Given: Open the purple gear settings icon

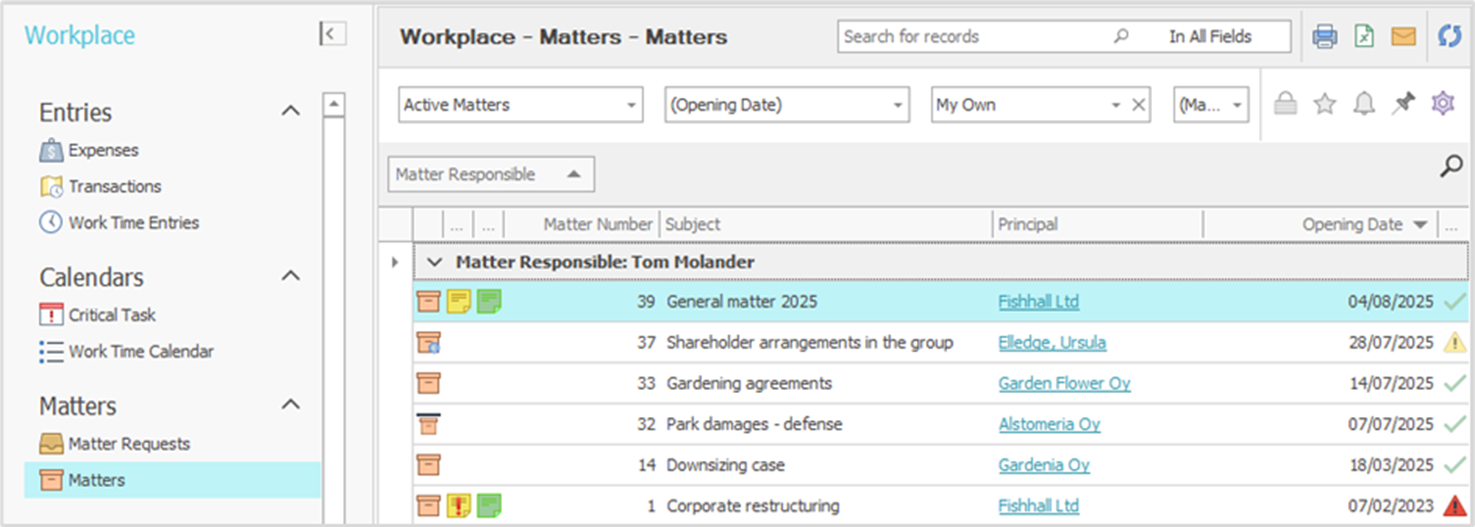Looking at the screenshot, I should tap(1442, 104).
